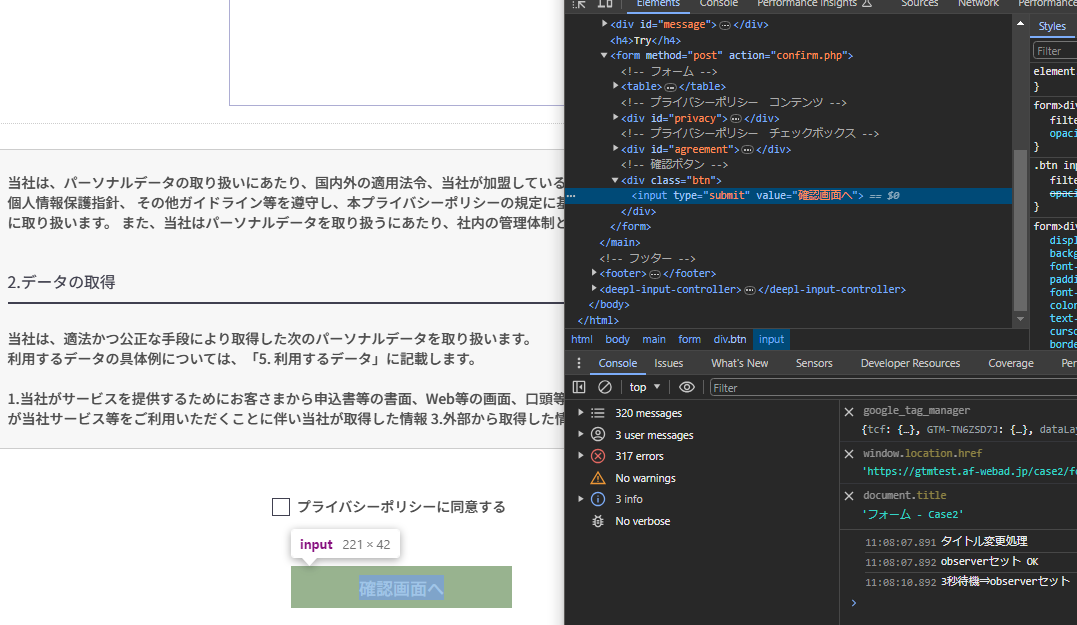
Task: Check the privacy policy agreement checkbox
Action: (x=281, y=507)
